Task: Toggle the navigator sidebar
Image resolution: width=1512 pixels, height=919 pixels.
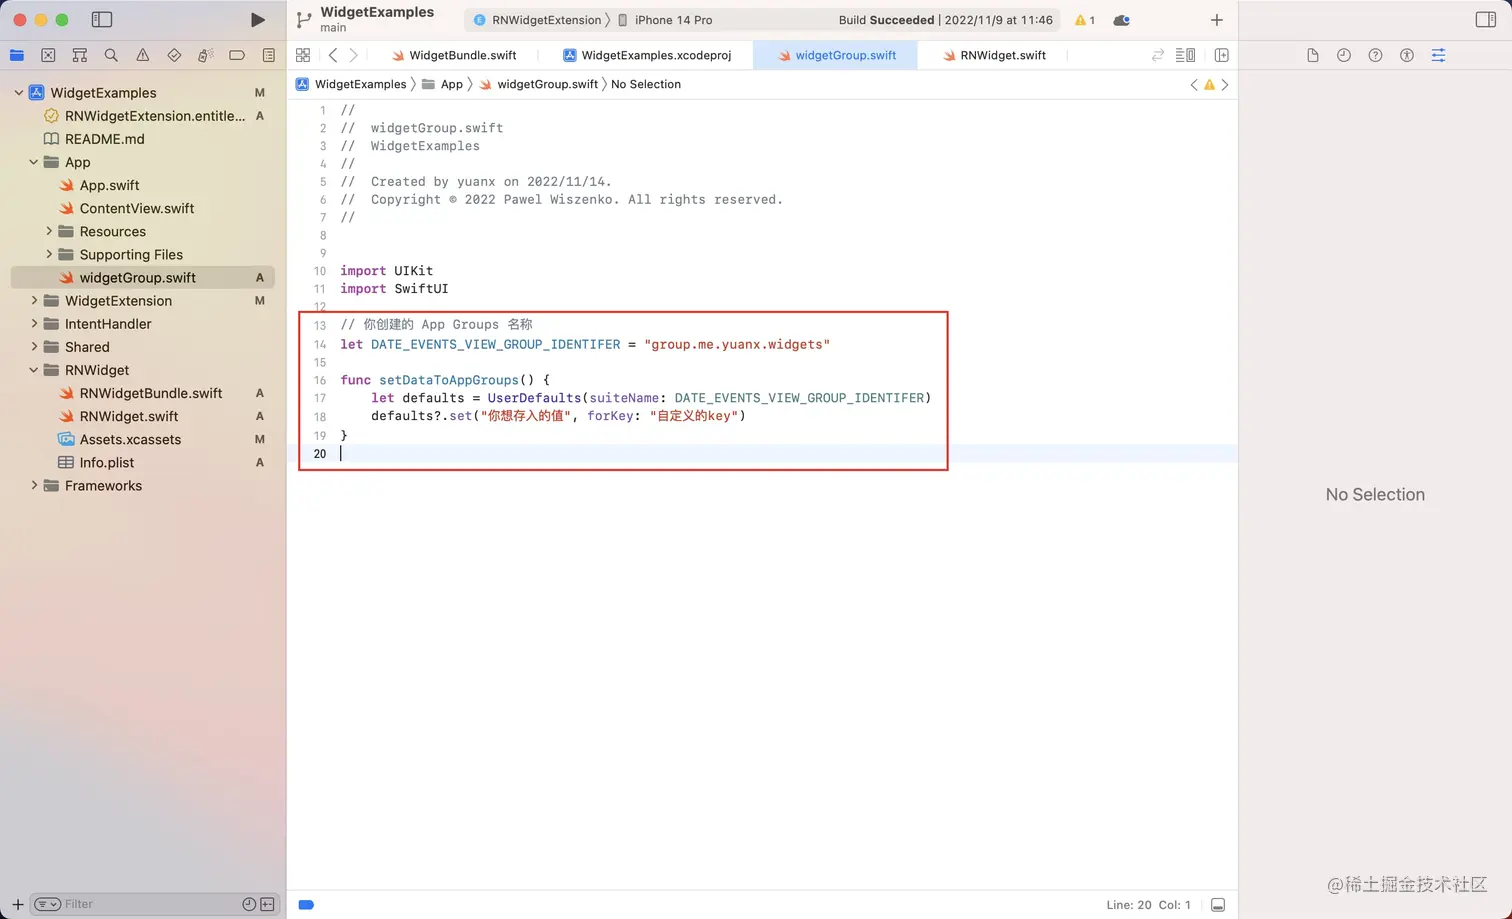Action: pyautogui.click(x=102, y=20)
